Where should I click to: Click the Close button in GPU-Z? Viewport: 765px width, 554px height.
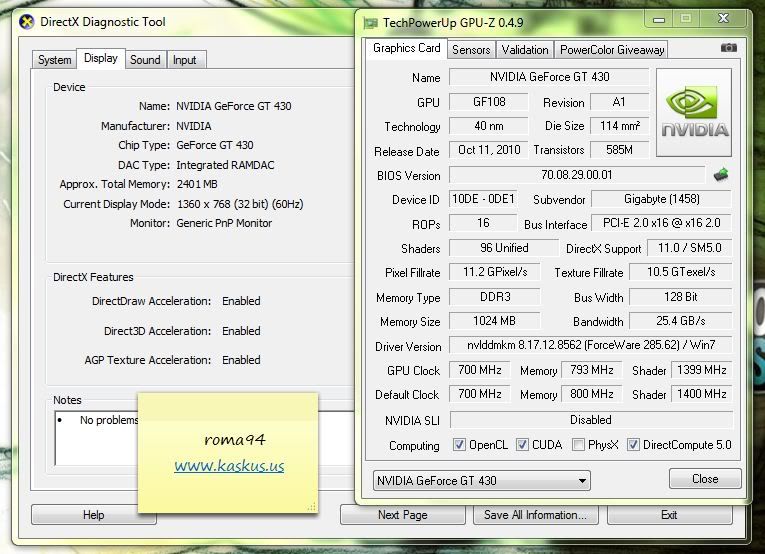pos(705,478)
